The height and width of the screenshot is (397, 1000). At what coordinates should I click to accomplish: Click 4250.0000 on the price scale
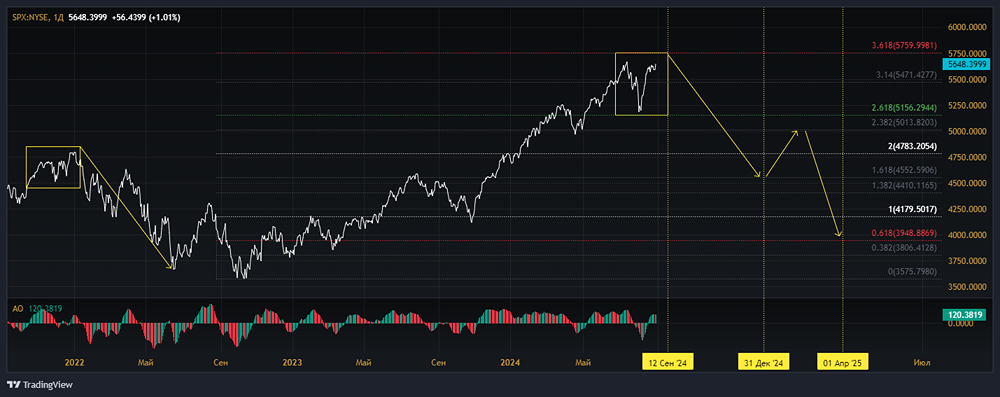967,209
